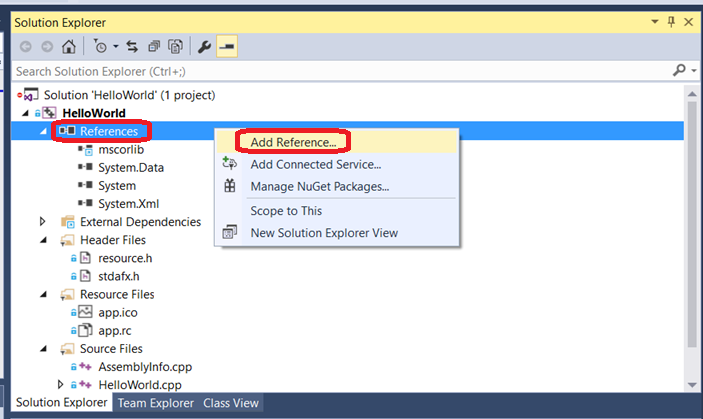The width and height of the screenshot is (703, 419).
Task: Click AssemblyInfo.cpp C++ file icon
Action: (85, 366)
